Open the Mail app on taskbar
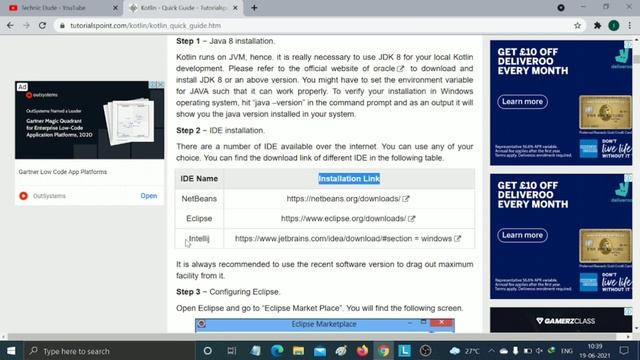This screenshot has width=640, height=360. [320, 351]
